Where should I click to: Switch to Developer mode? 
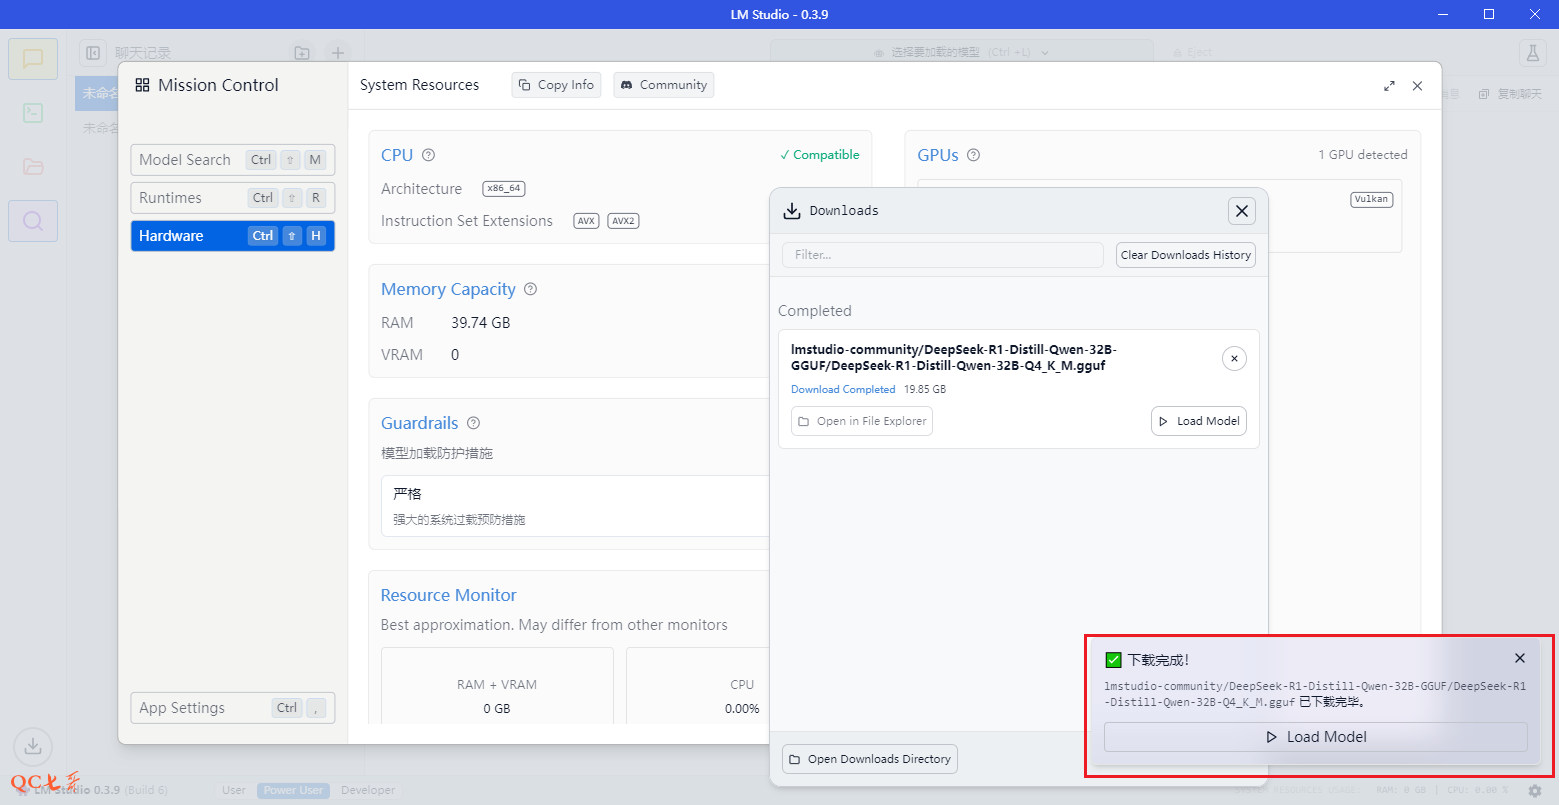coord(368,790)
